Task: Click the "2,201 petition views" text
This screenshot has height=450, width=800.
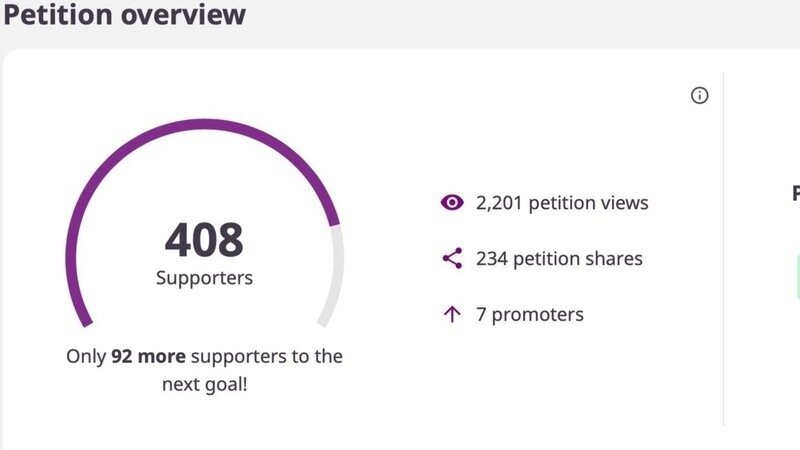Action: click(x=562, y=203)
